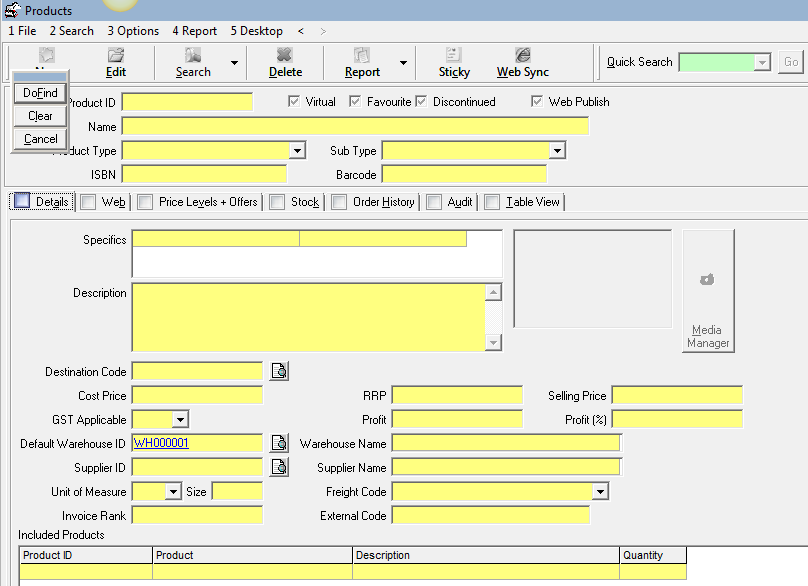808x586 pixels.
Task: Open the Media Manager camera button
Action: (x=708, y=291)
